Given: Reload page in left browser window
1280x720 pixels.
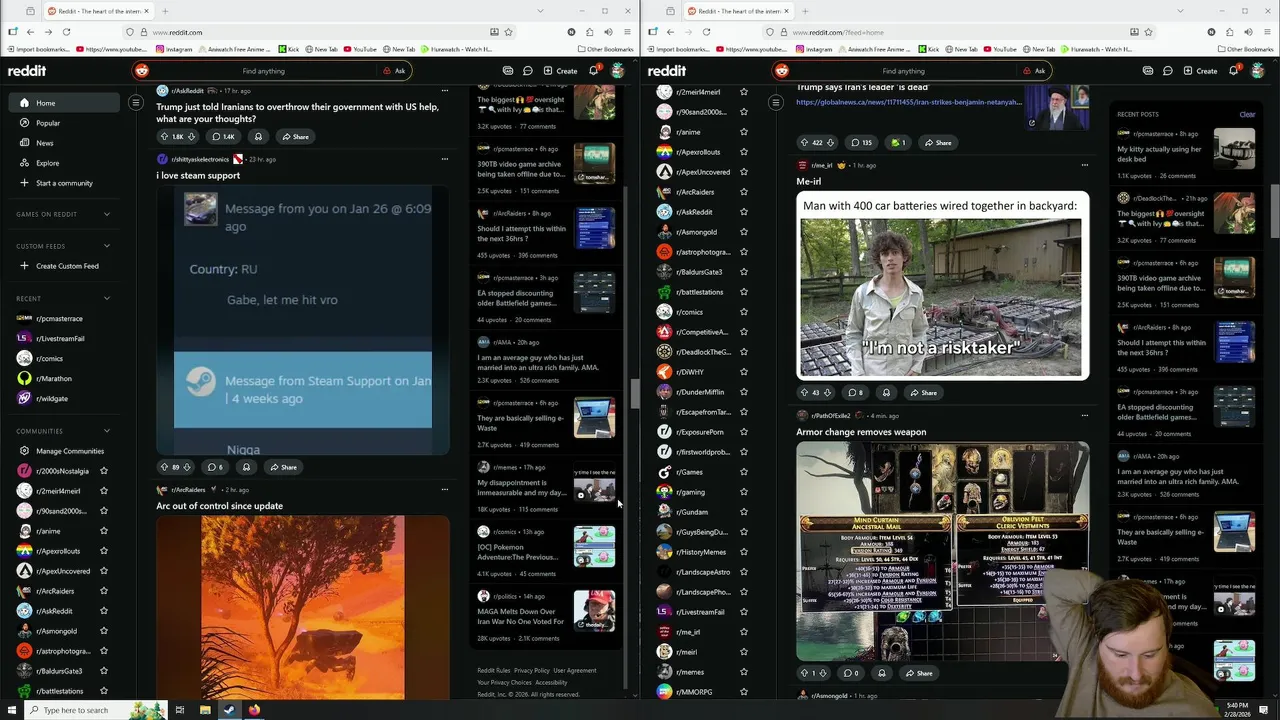Looking at the screenshot, I should 66,32.
